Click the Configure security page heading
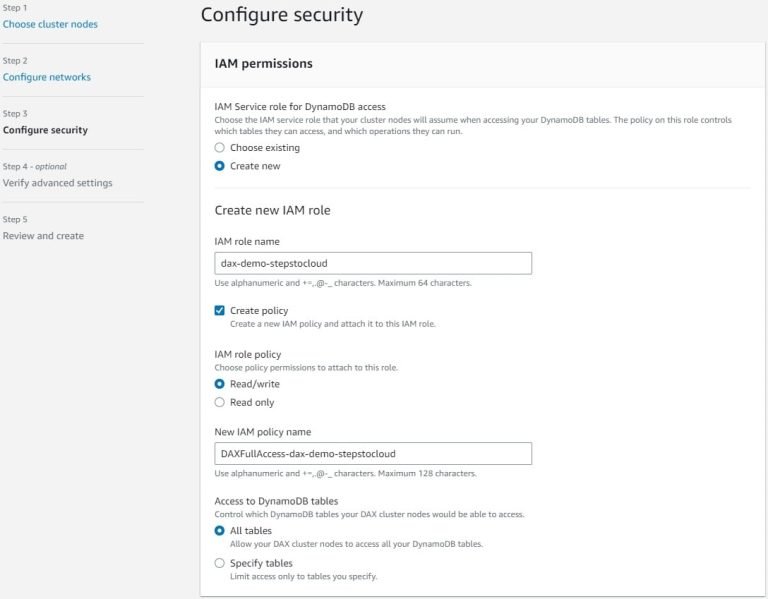The height and width of the screenshot is (599, 768). coord(282,15)
